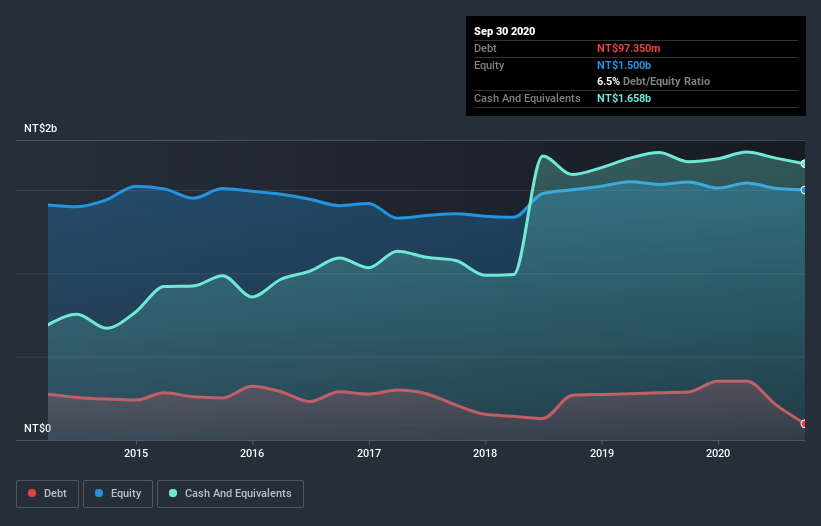Select the blue Equity endpoint marker on chart
Screen dimensions: 821x526
coord(804,190)
